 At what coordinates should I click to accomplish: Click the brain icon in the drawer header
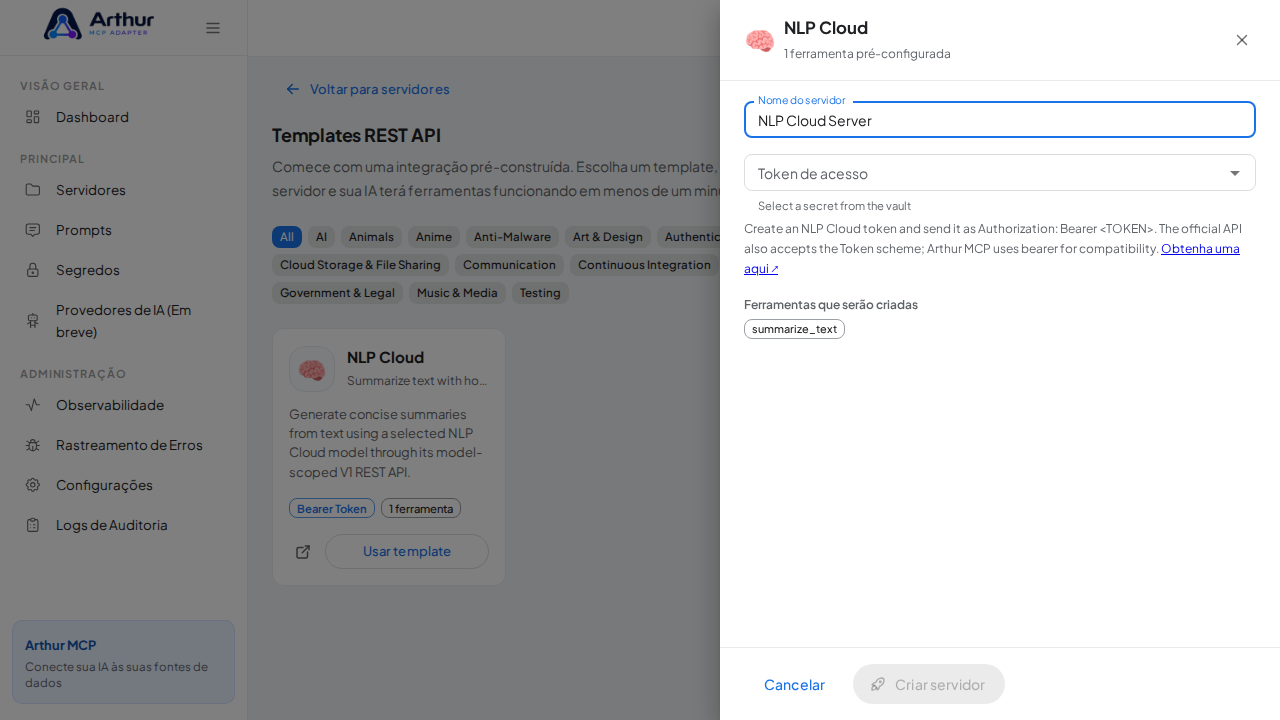[x=760, y=40]
